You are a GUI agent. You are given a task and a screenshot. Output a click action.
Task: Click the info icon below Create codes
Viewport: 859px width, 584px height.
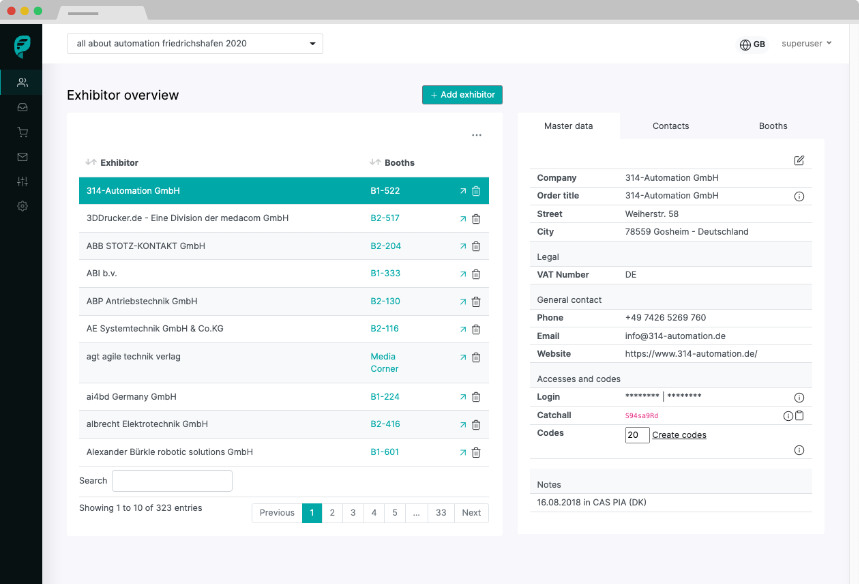[799, 450]
